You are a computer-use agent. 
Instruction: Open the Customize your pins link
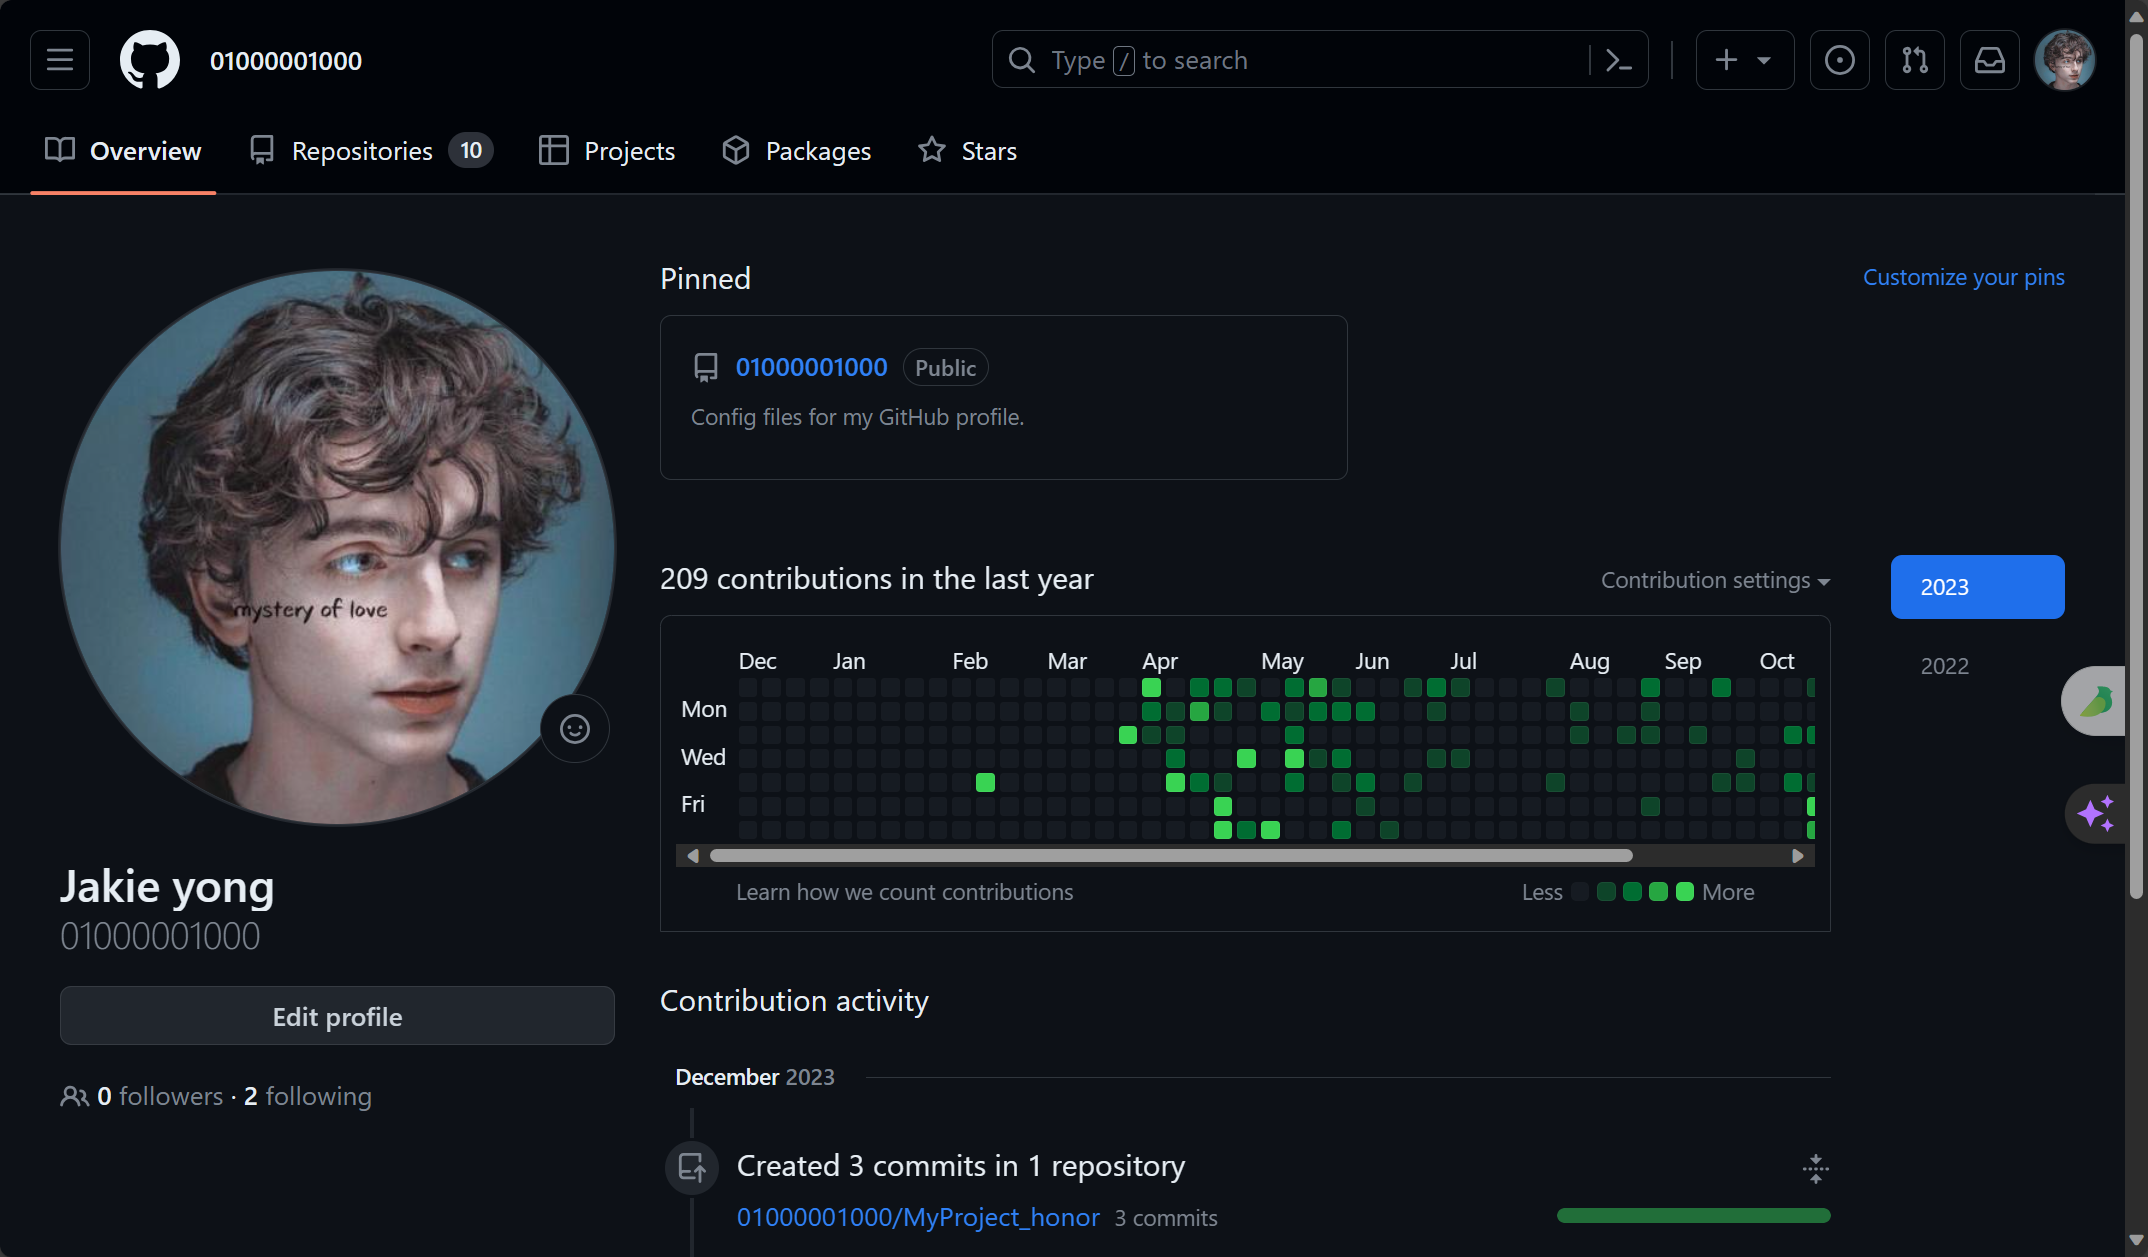pos(1963,277)
